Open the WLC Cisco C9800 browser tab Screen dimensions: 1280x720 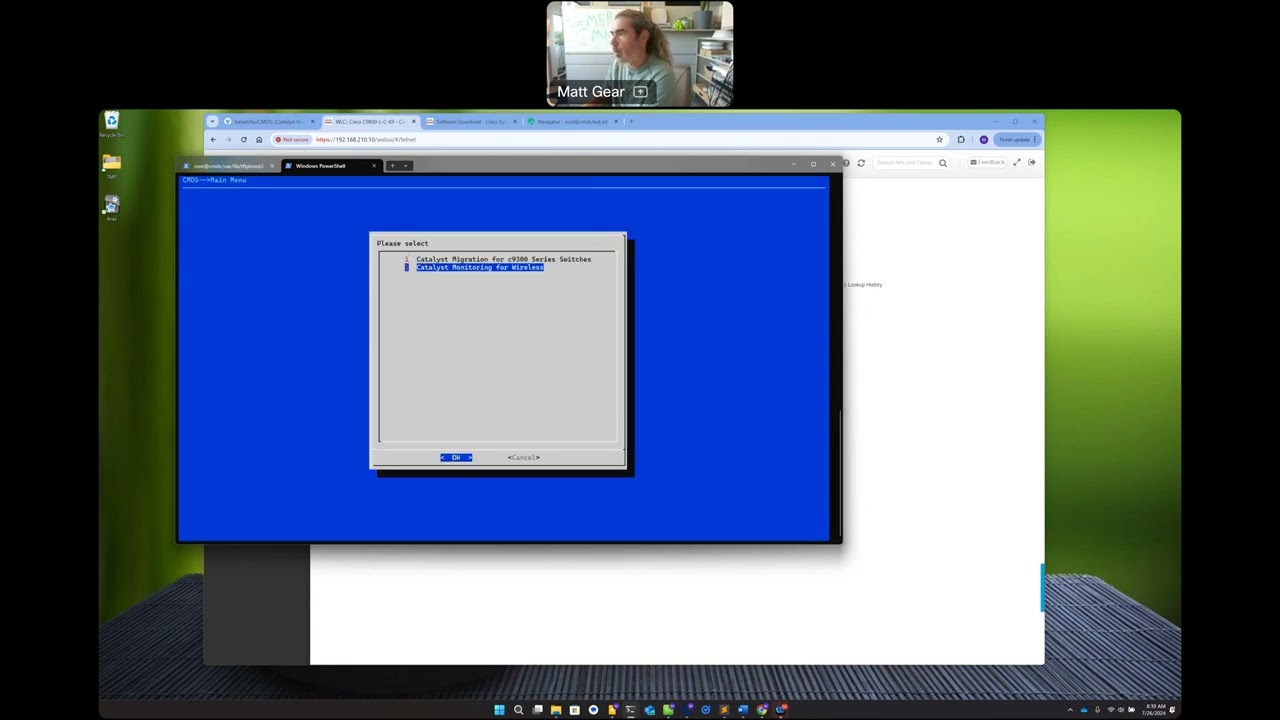tap(369, 122)
